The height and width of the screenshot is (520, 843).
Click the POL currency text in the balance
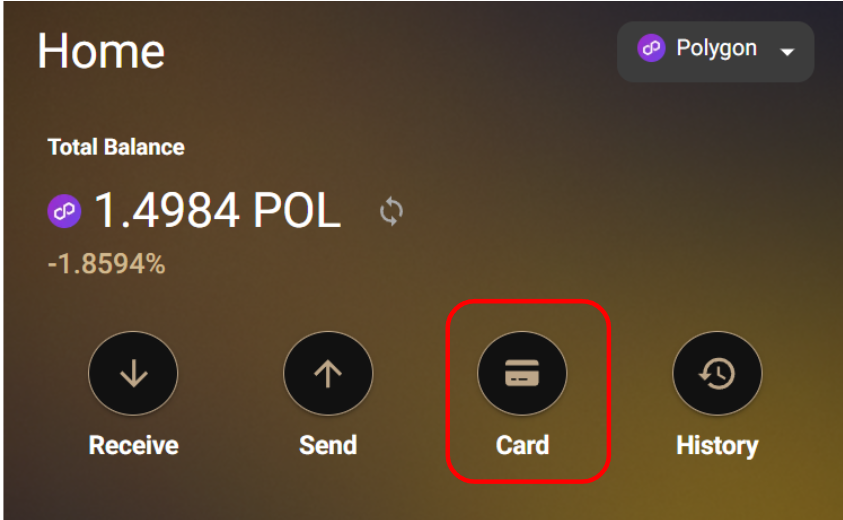[x=297, y=210]
